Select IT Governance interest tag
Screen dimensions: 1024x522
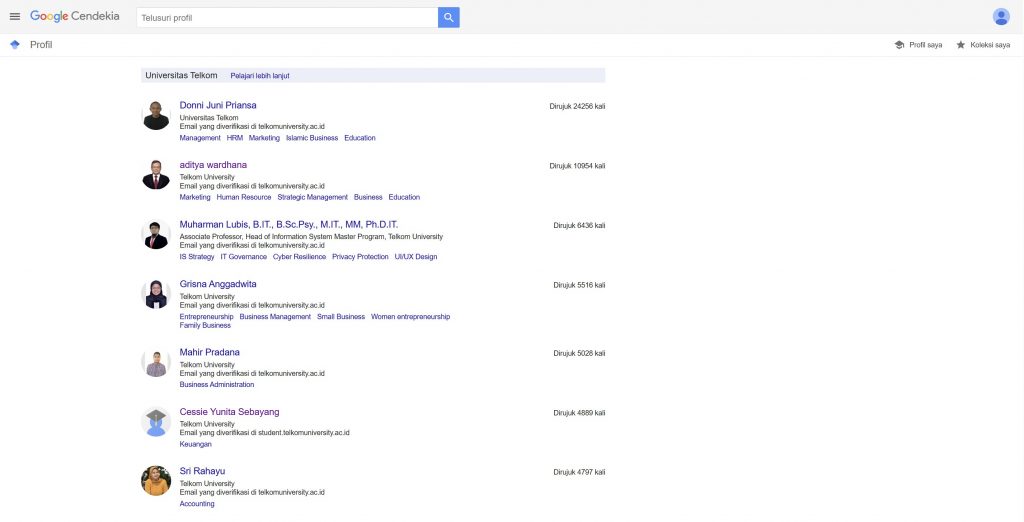[x=244, y=257]
